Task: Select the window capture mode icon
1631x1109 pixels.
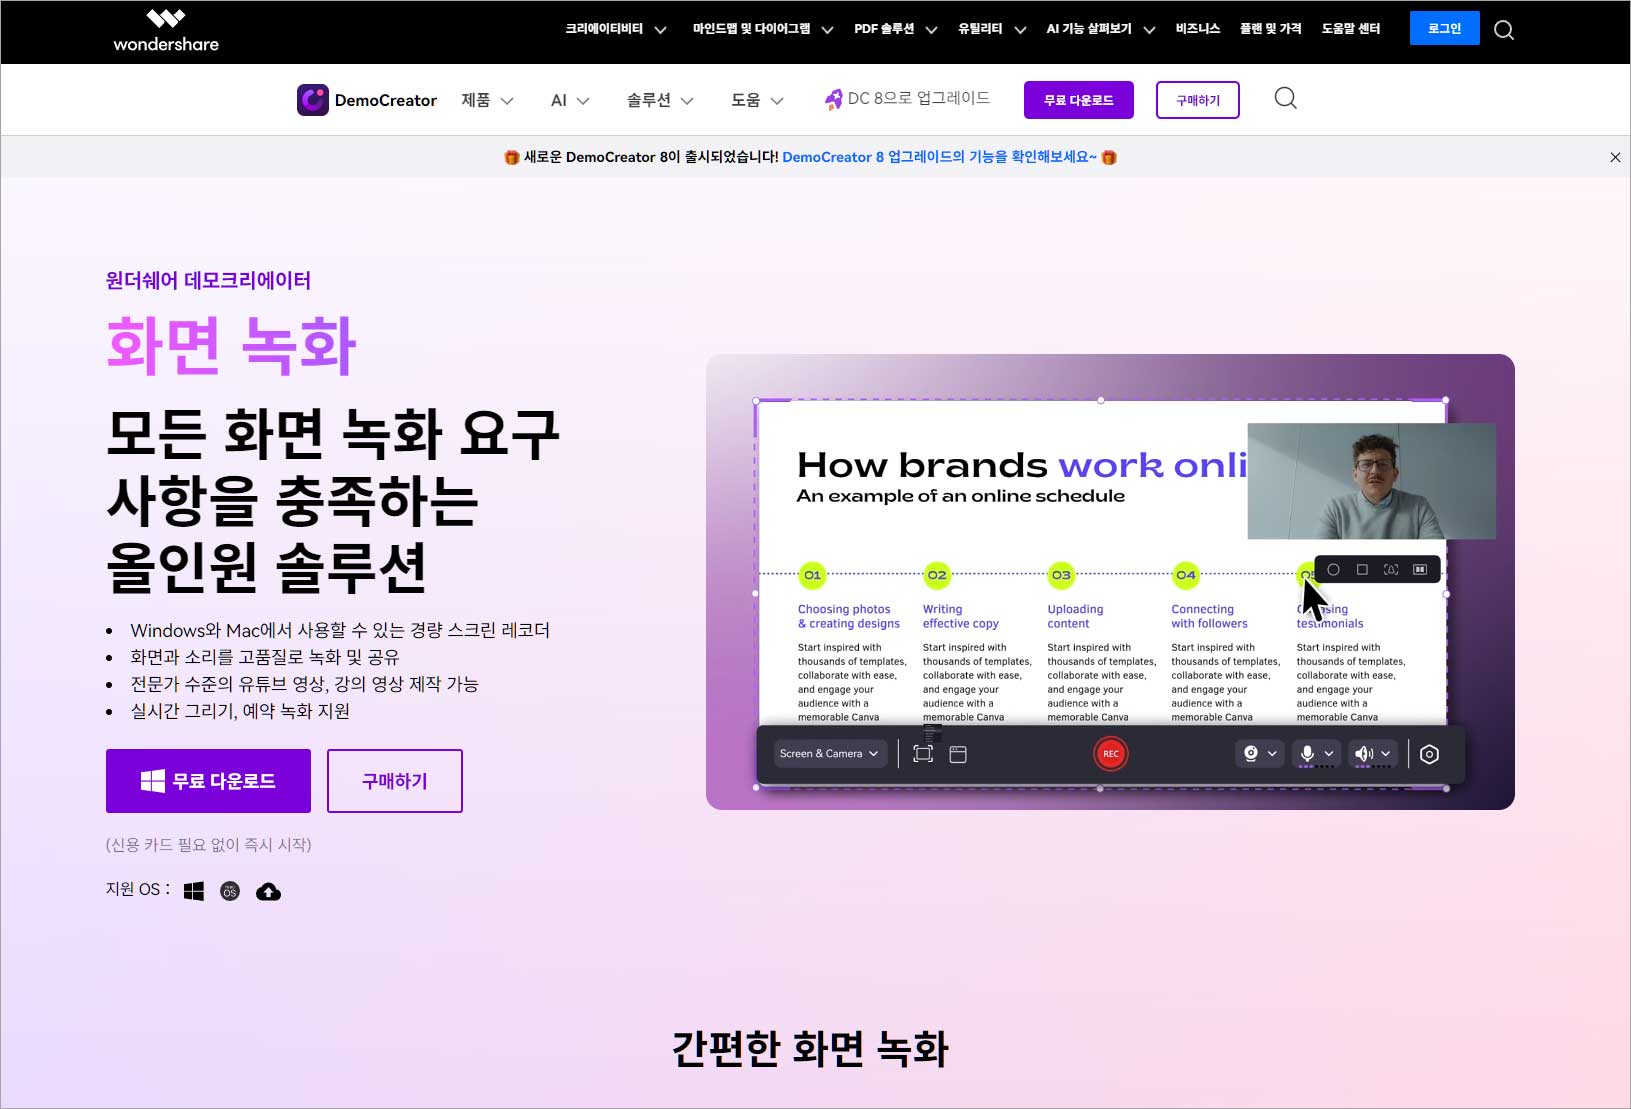Action: [x=957, y=753]
